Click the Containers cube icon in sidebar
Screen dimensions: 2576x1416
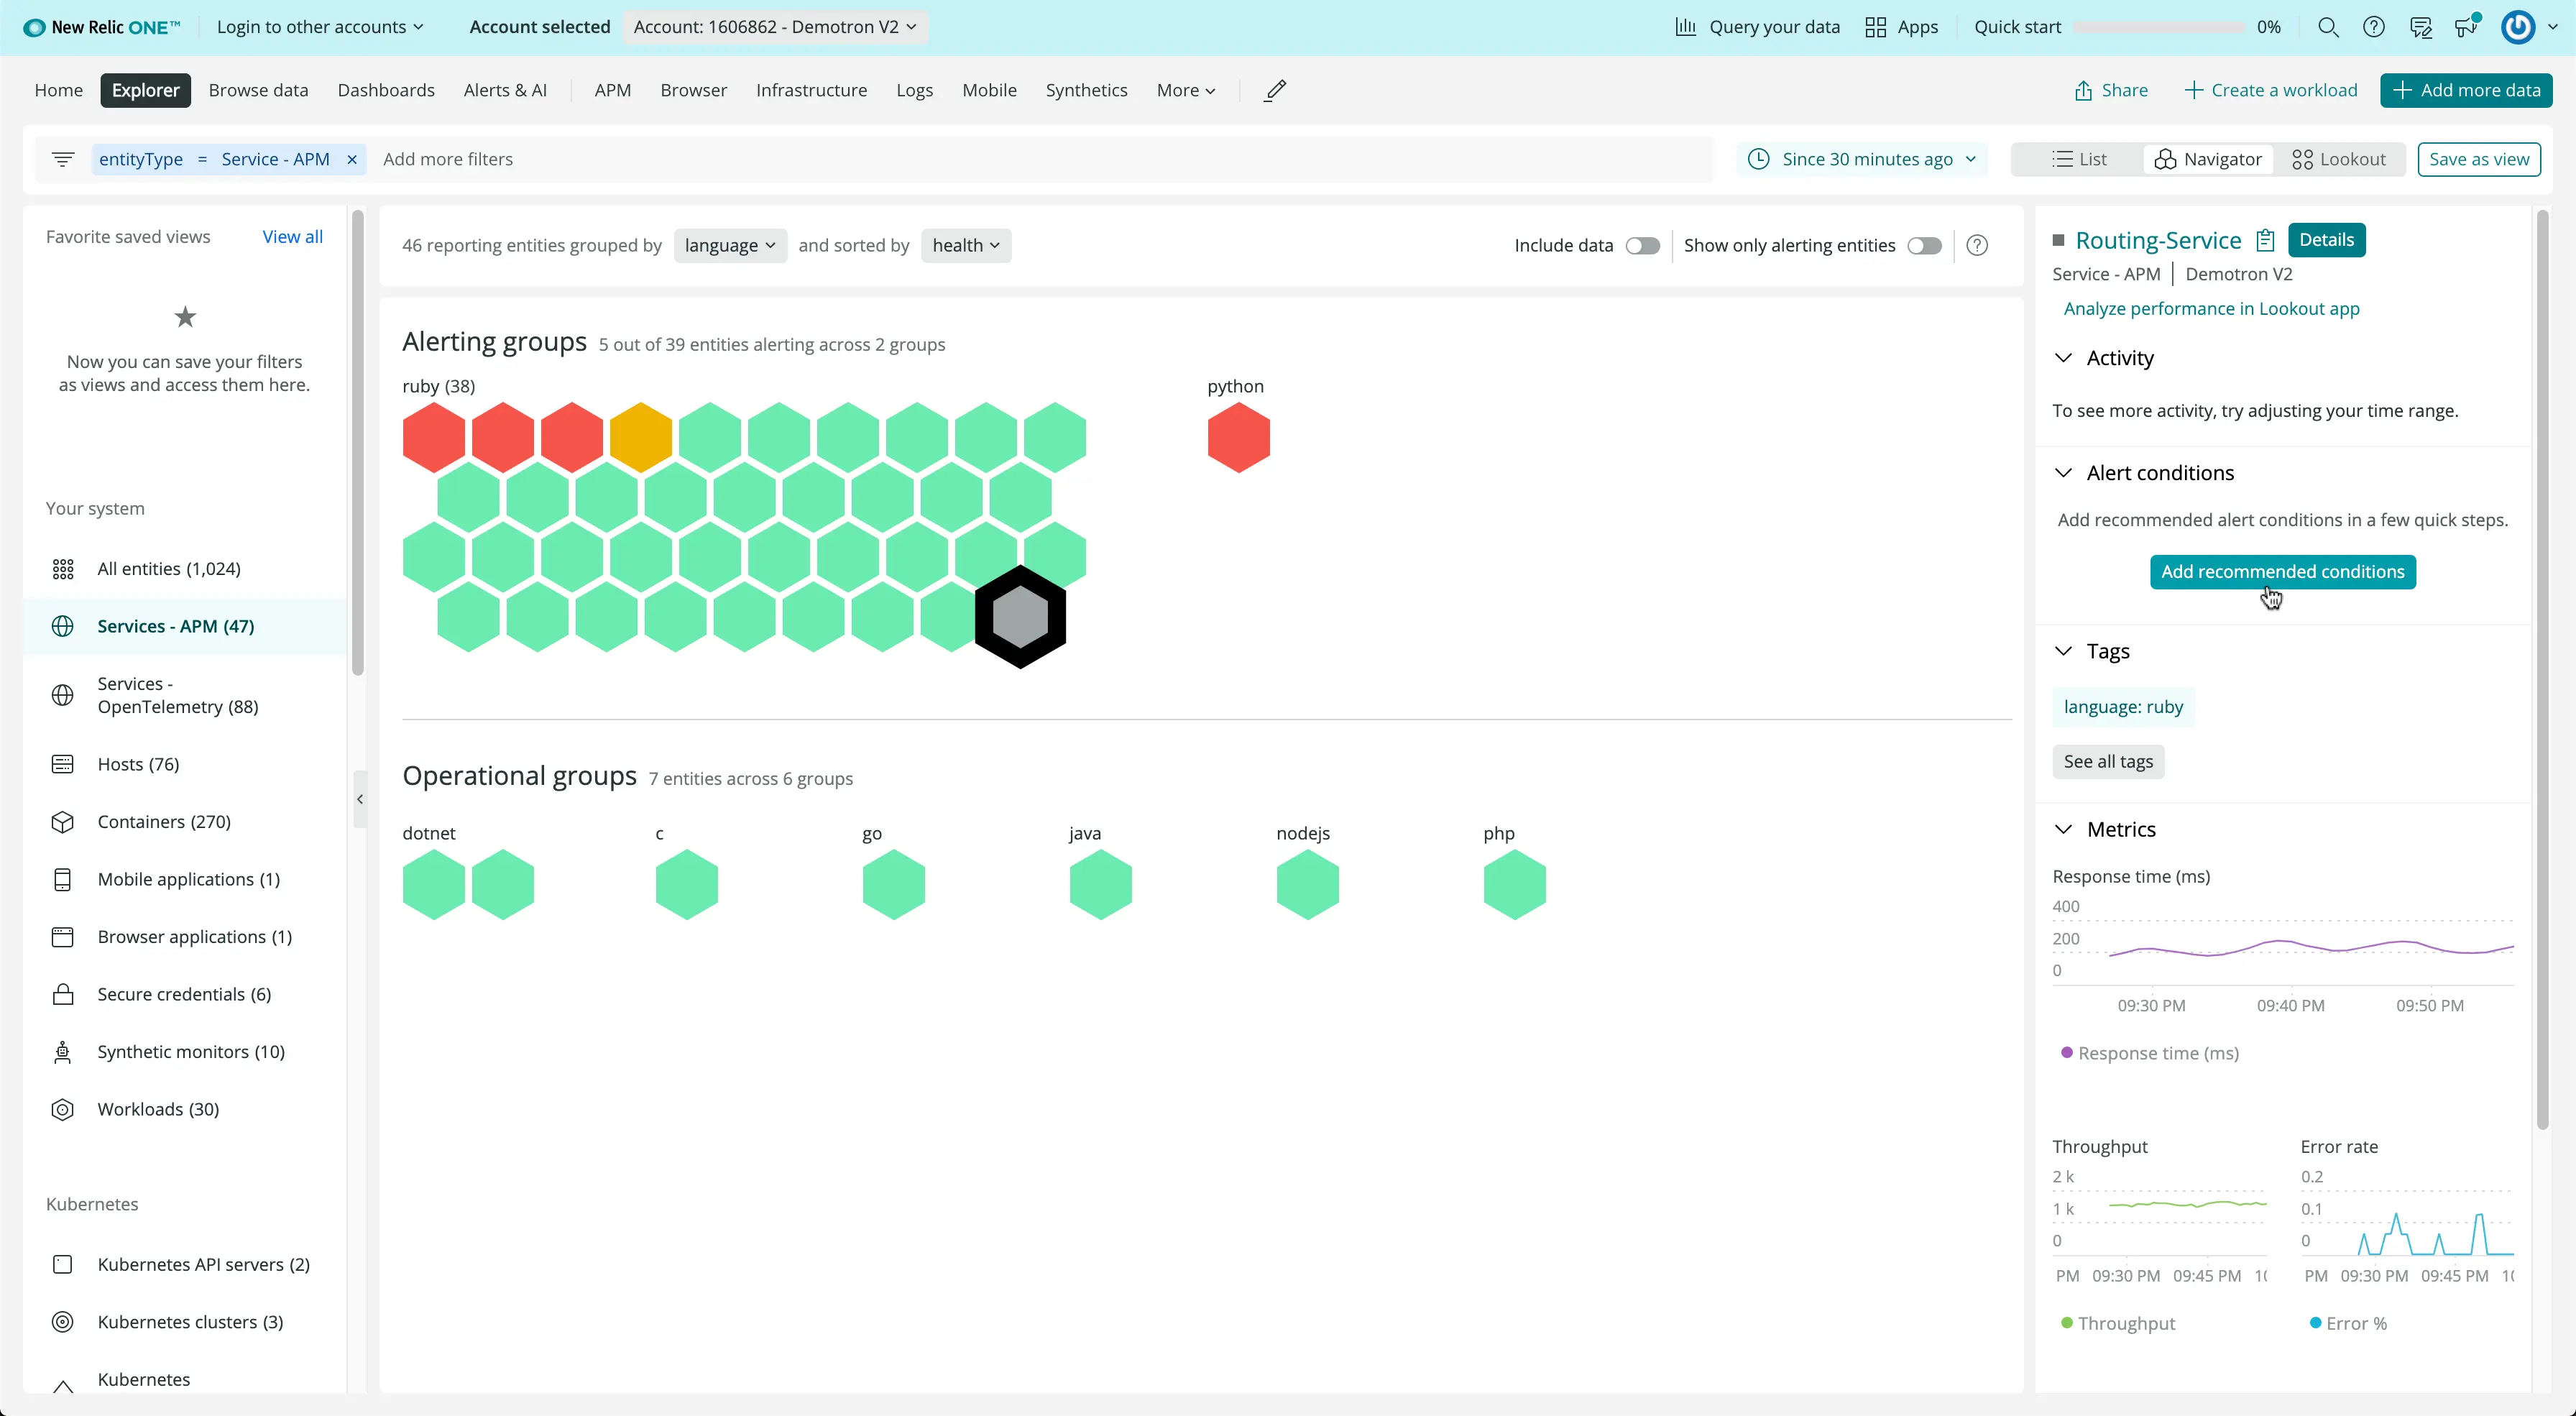click(63, 821)
